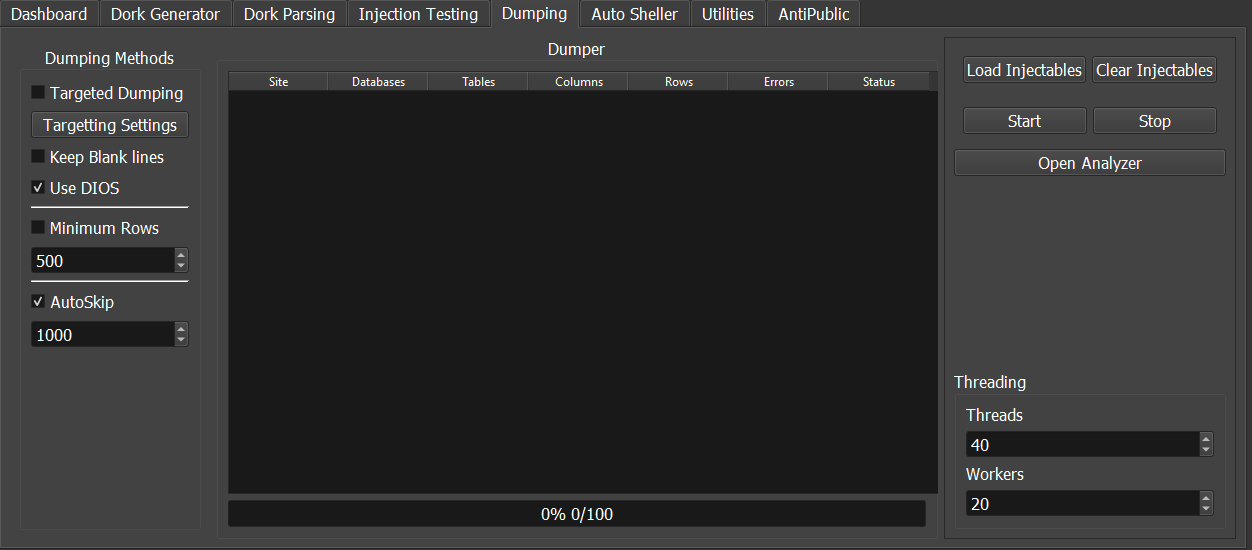1252x550 pixels.
Task: Click the Threads input field
Action: click(x=1080, y=445)
